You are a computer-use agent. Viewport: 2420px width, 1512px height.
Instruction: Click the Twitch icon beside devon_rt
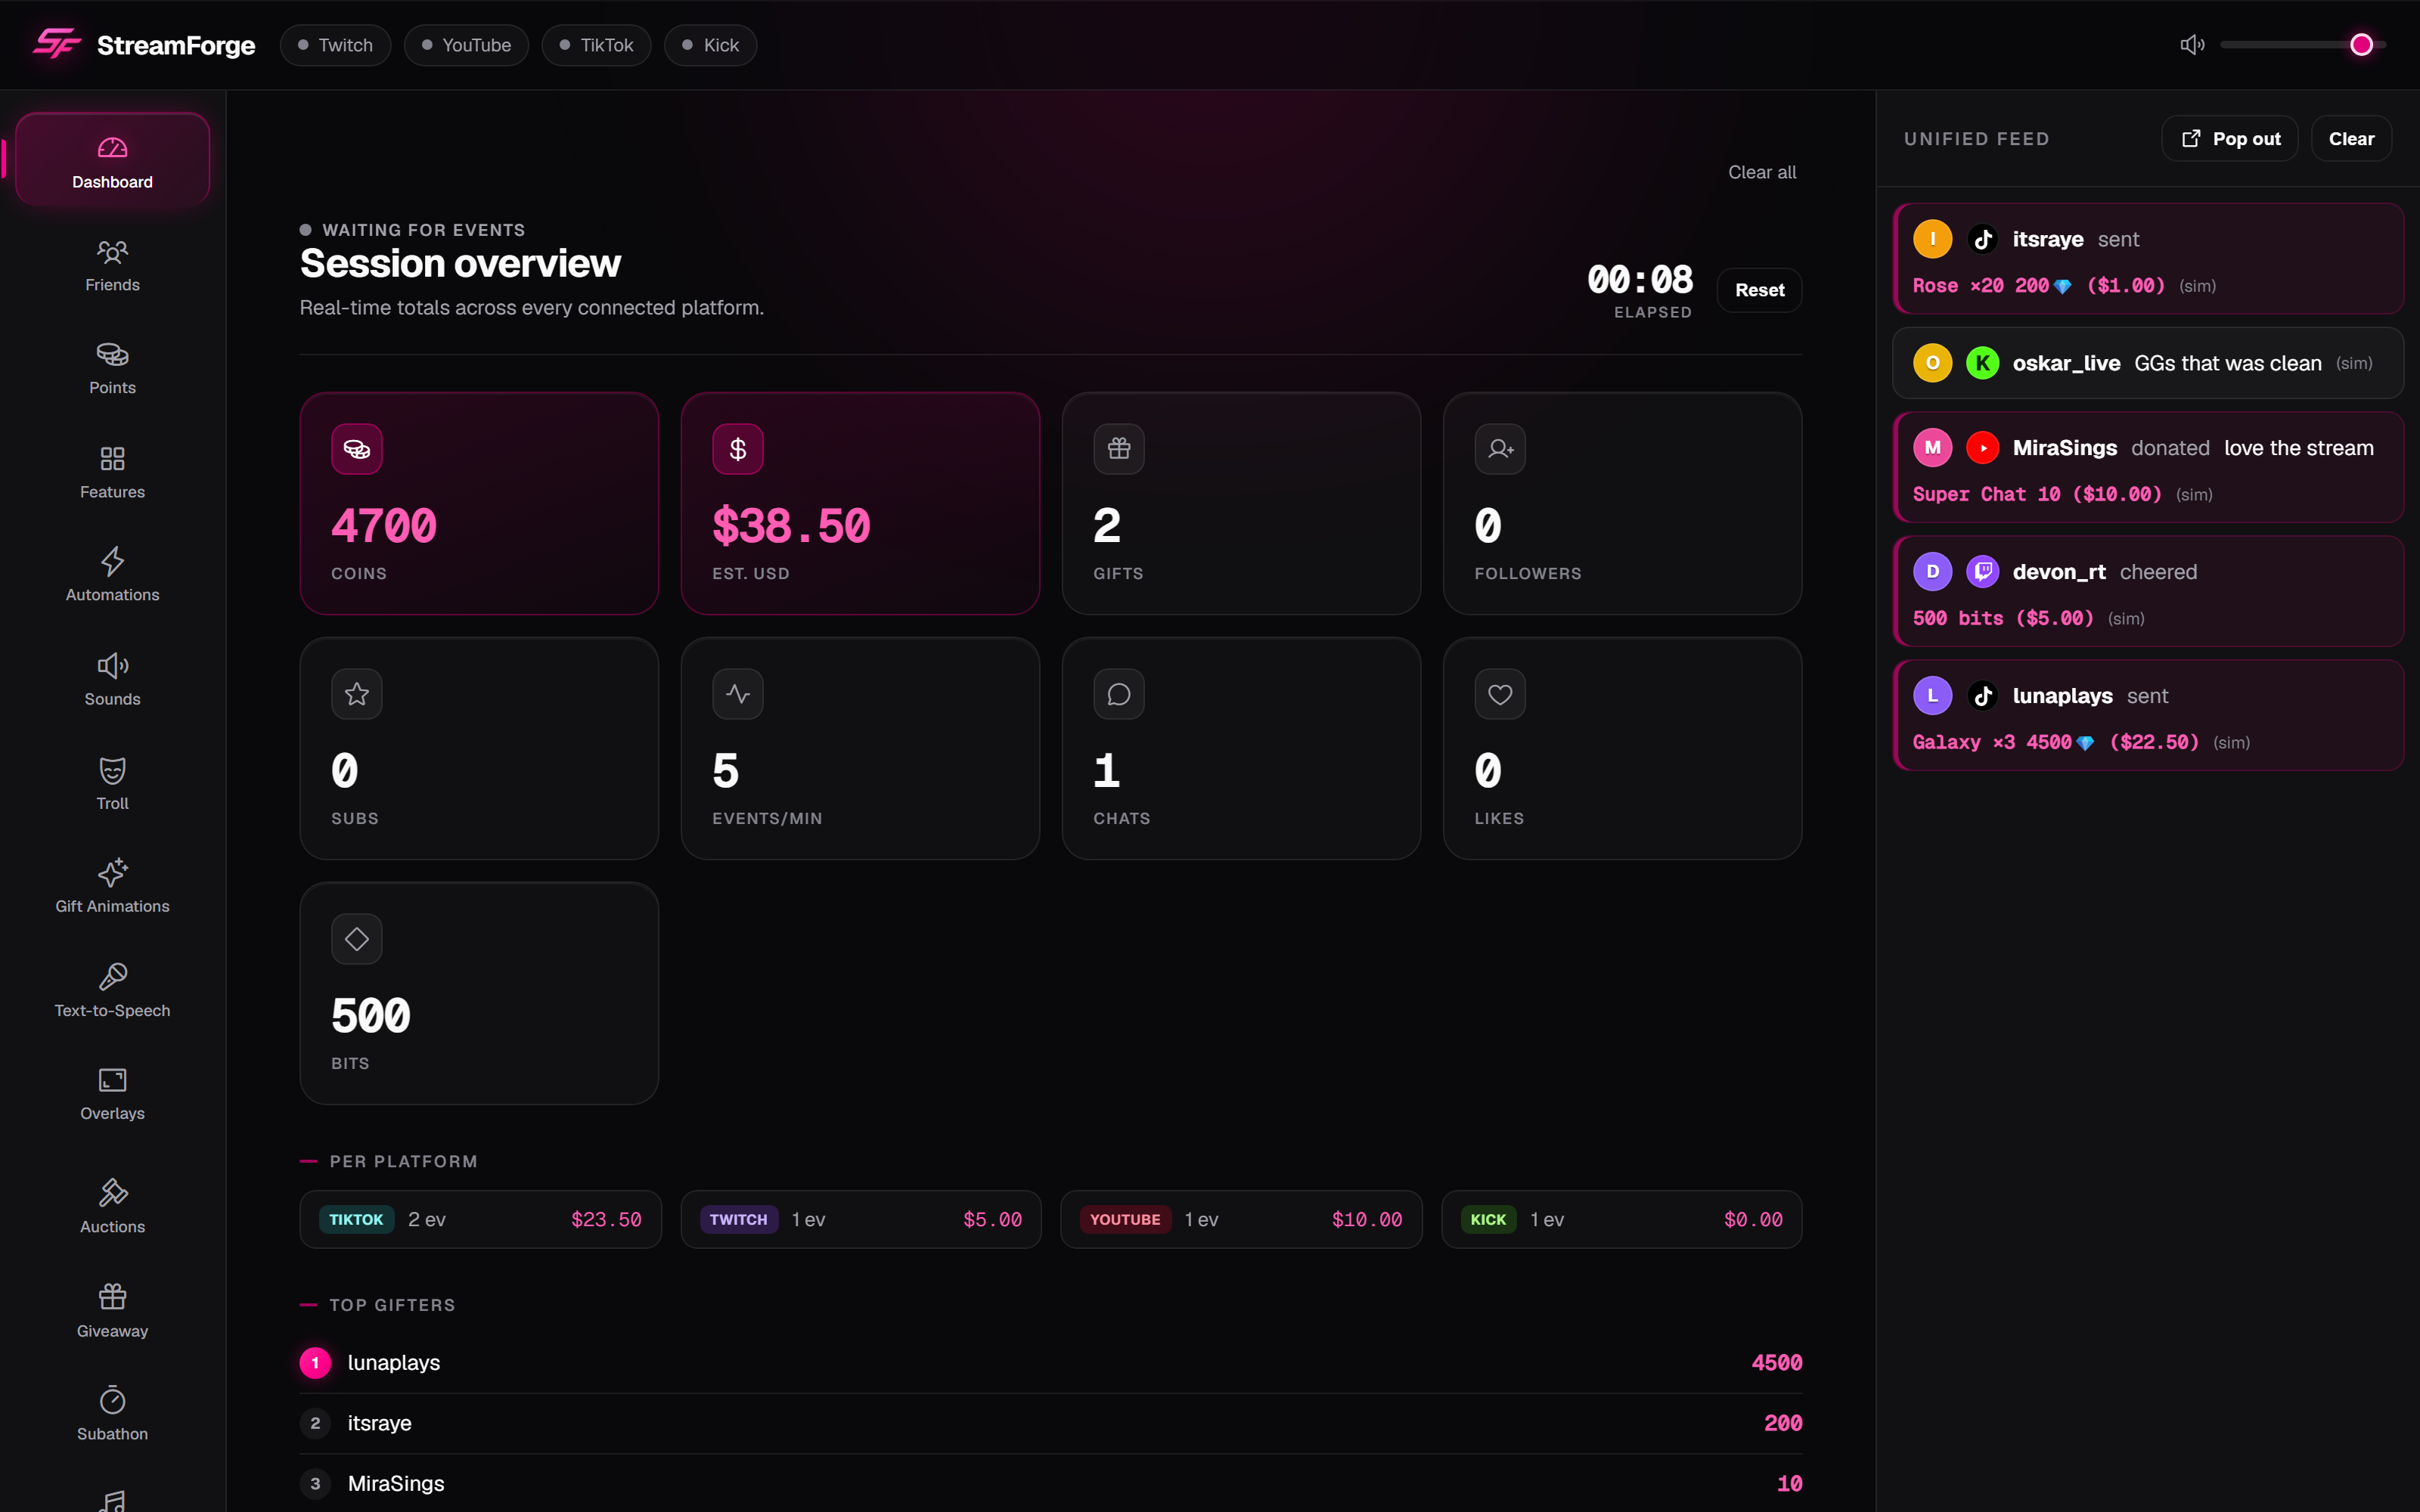coord(1983,571)
